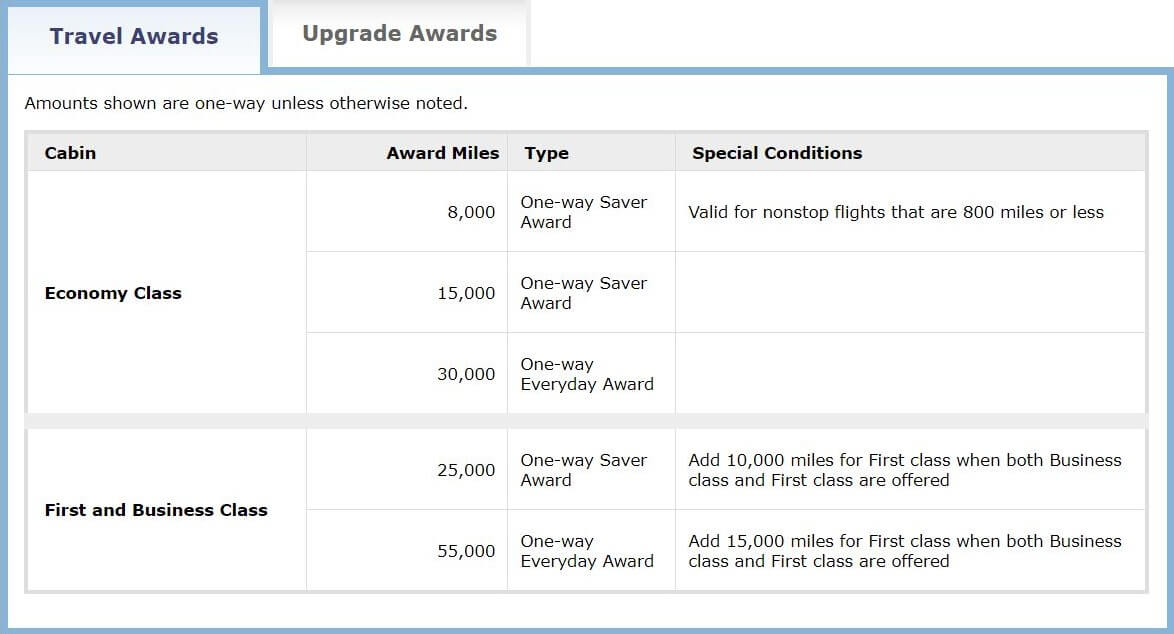Click One-way Everyday Award in the 30,000 row
The height and width of the screenshot is (634, 1174).
pyautogui.click(x=586, y=374)
